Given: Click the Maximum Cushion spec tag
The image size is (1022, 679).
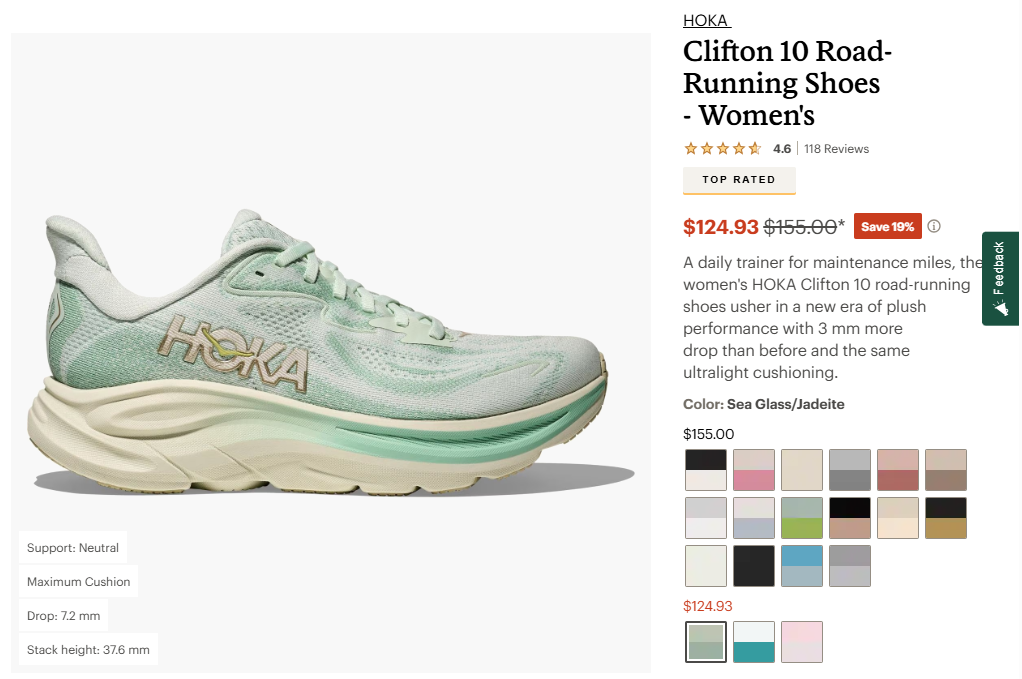Looking at the screenshot, I should tap(79, 582).
